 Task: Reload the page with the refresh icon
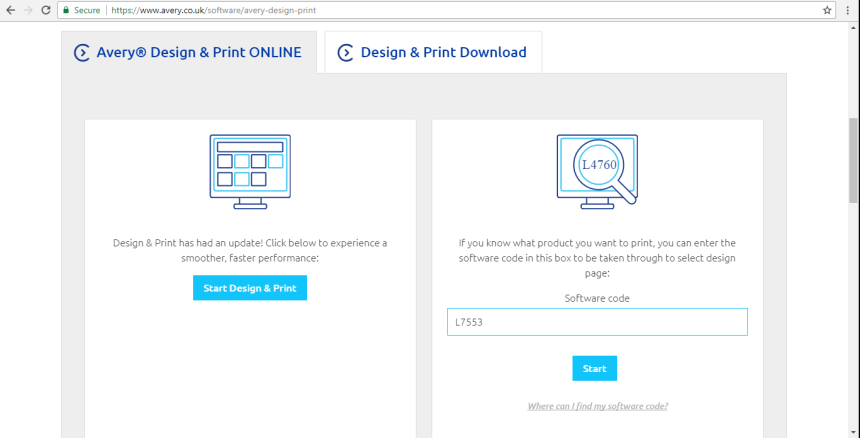pos(46,10)
